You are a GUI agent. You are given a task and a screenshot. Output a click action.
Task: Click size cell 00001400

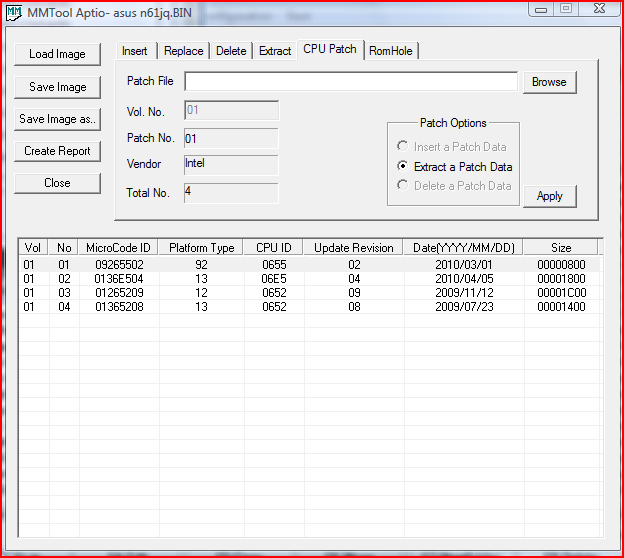[x=561, y=306]
